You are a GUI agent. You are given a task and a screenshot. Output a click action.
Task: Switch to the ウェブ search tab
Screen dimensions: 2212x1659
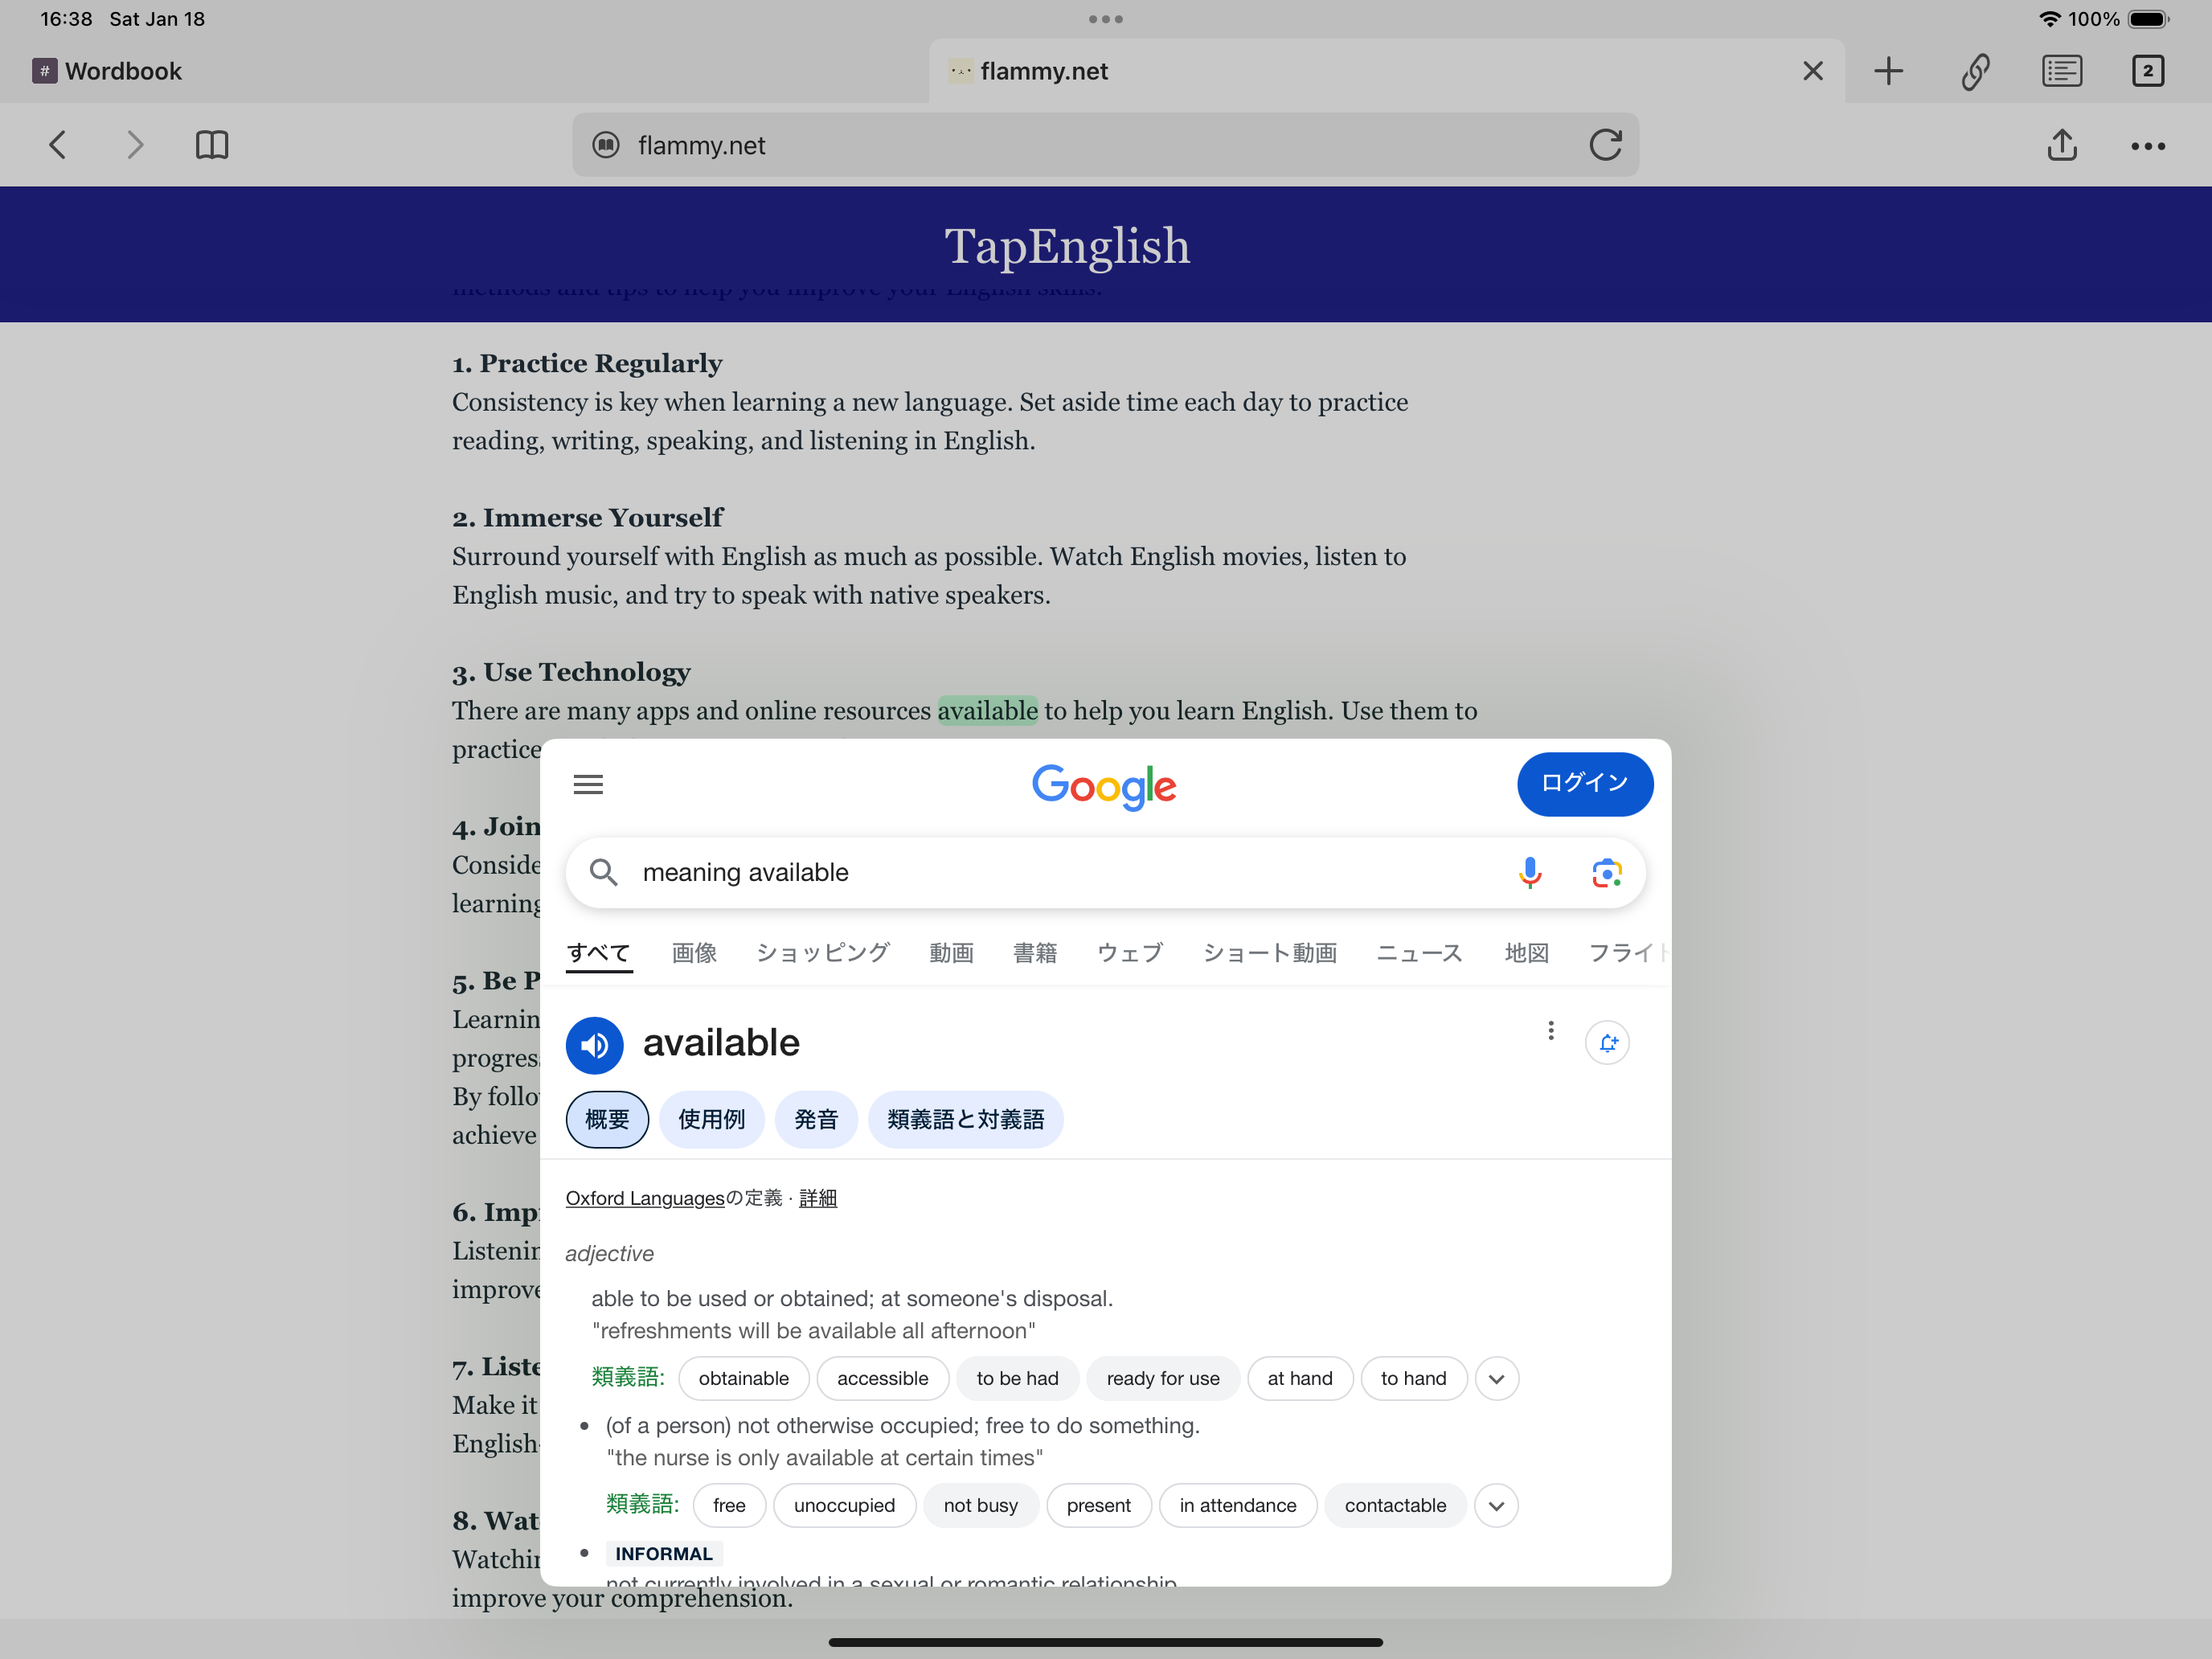[1130, 953]
